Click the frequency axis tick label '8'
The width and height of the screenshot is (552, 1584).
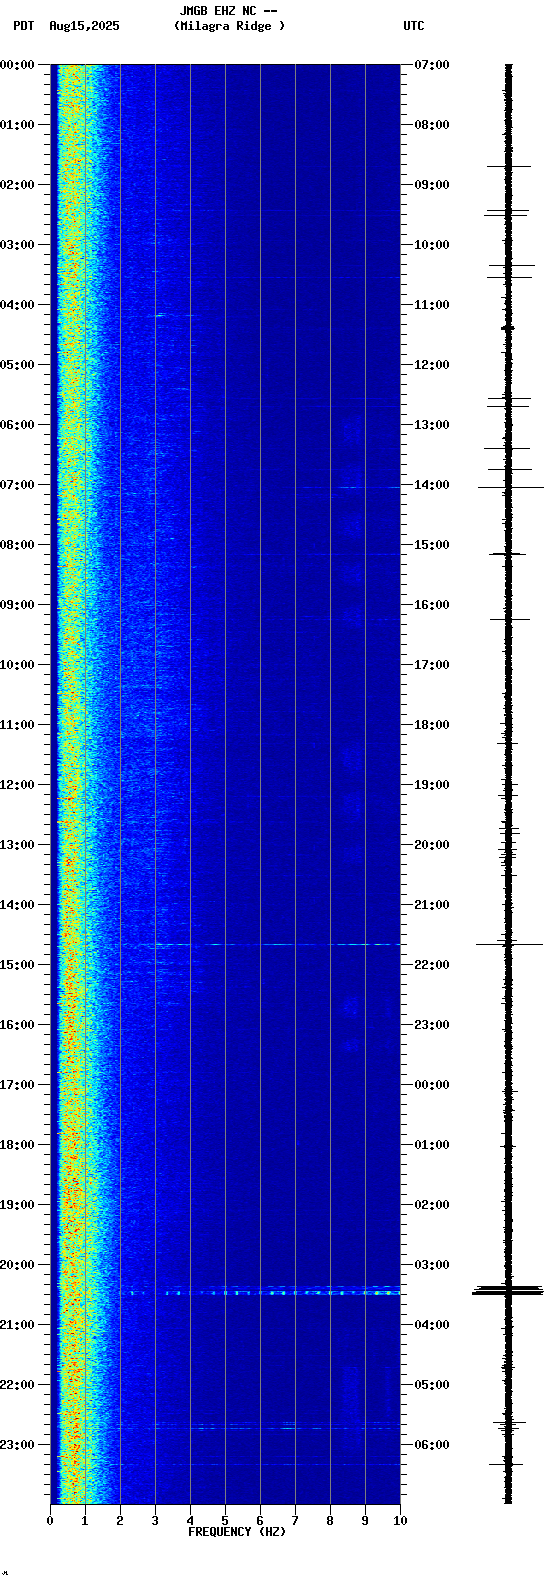pyautogui.click(x=330, y=1521)
